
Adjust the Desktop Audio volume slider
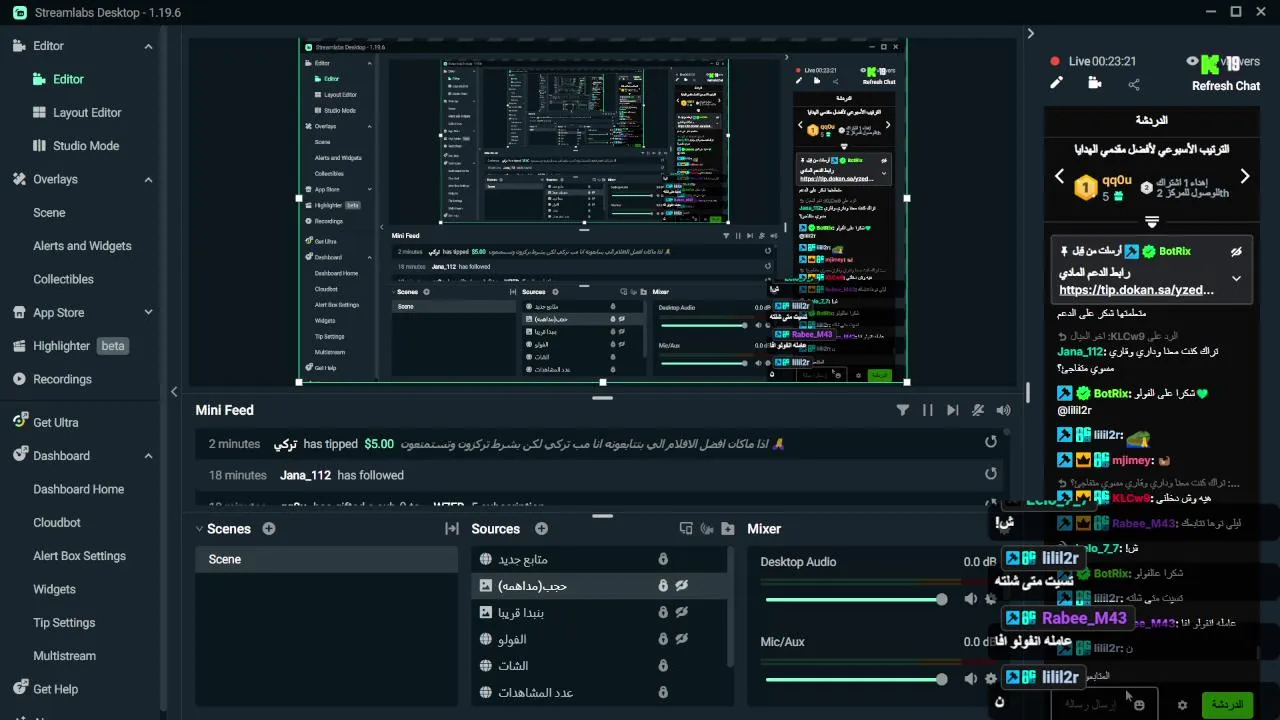(x=856, y=599)
